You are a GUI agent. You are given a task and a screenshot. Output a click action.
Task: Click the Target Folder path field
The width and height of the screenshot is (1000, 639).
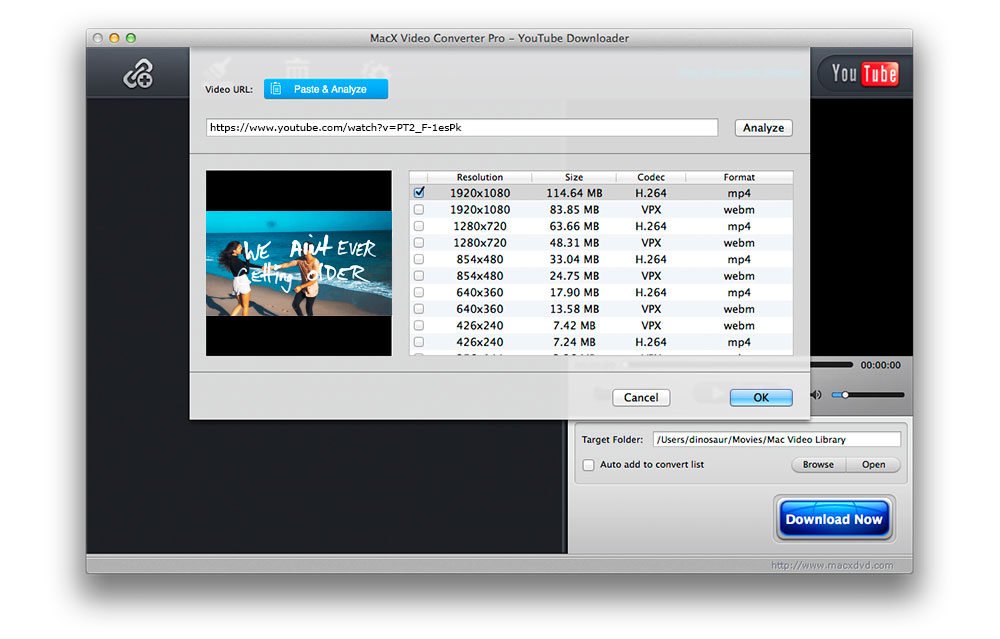tap(777, 439)
